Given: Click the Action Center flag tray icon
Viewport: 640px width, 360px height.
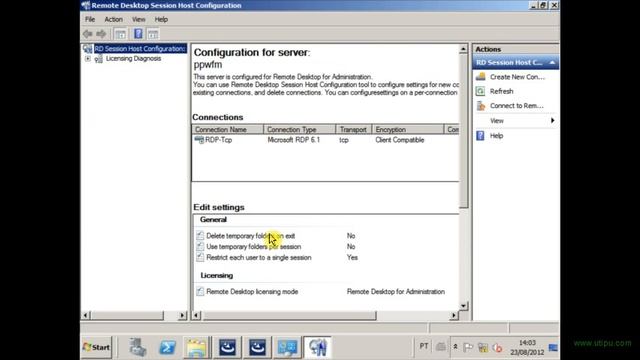Looking at the screenshot, I should tap(468, 347).
